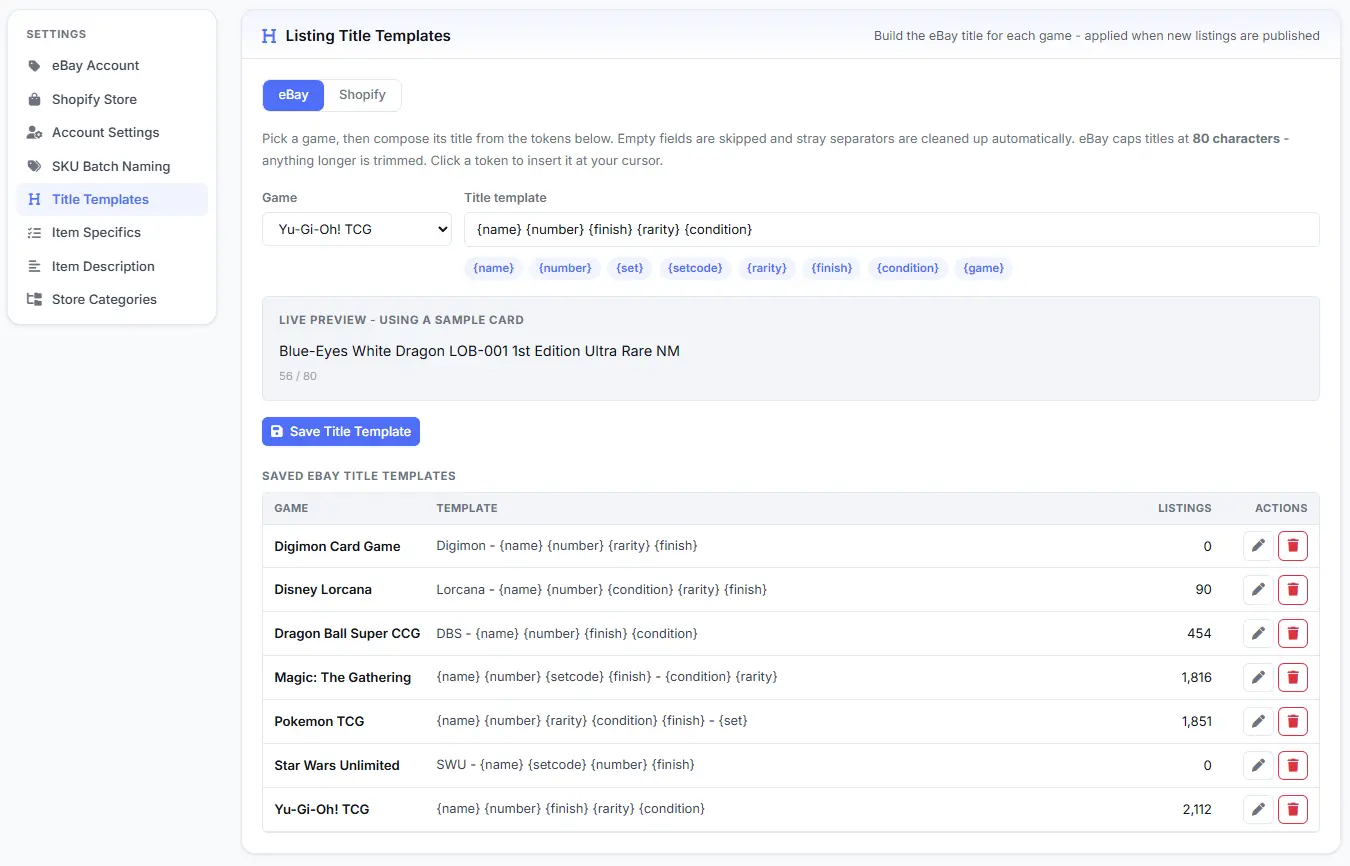Delete the Pokemon TCG template
The height and width of the screenshot is (866, 1350).
pos(1293,721)
